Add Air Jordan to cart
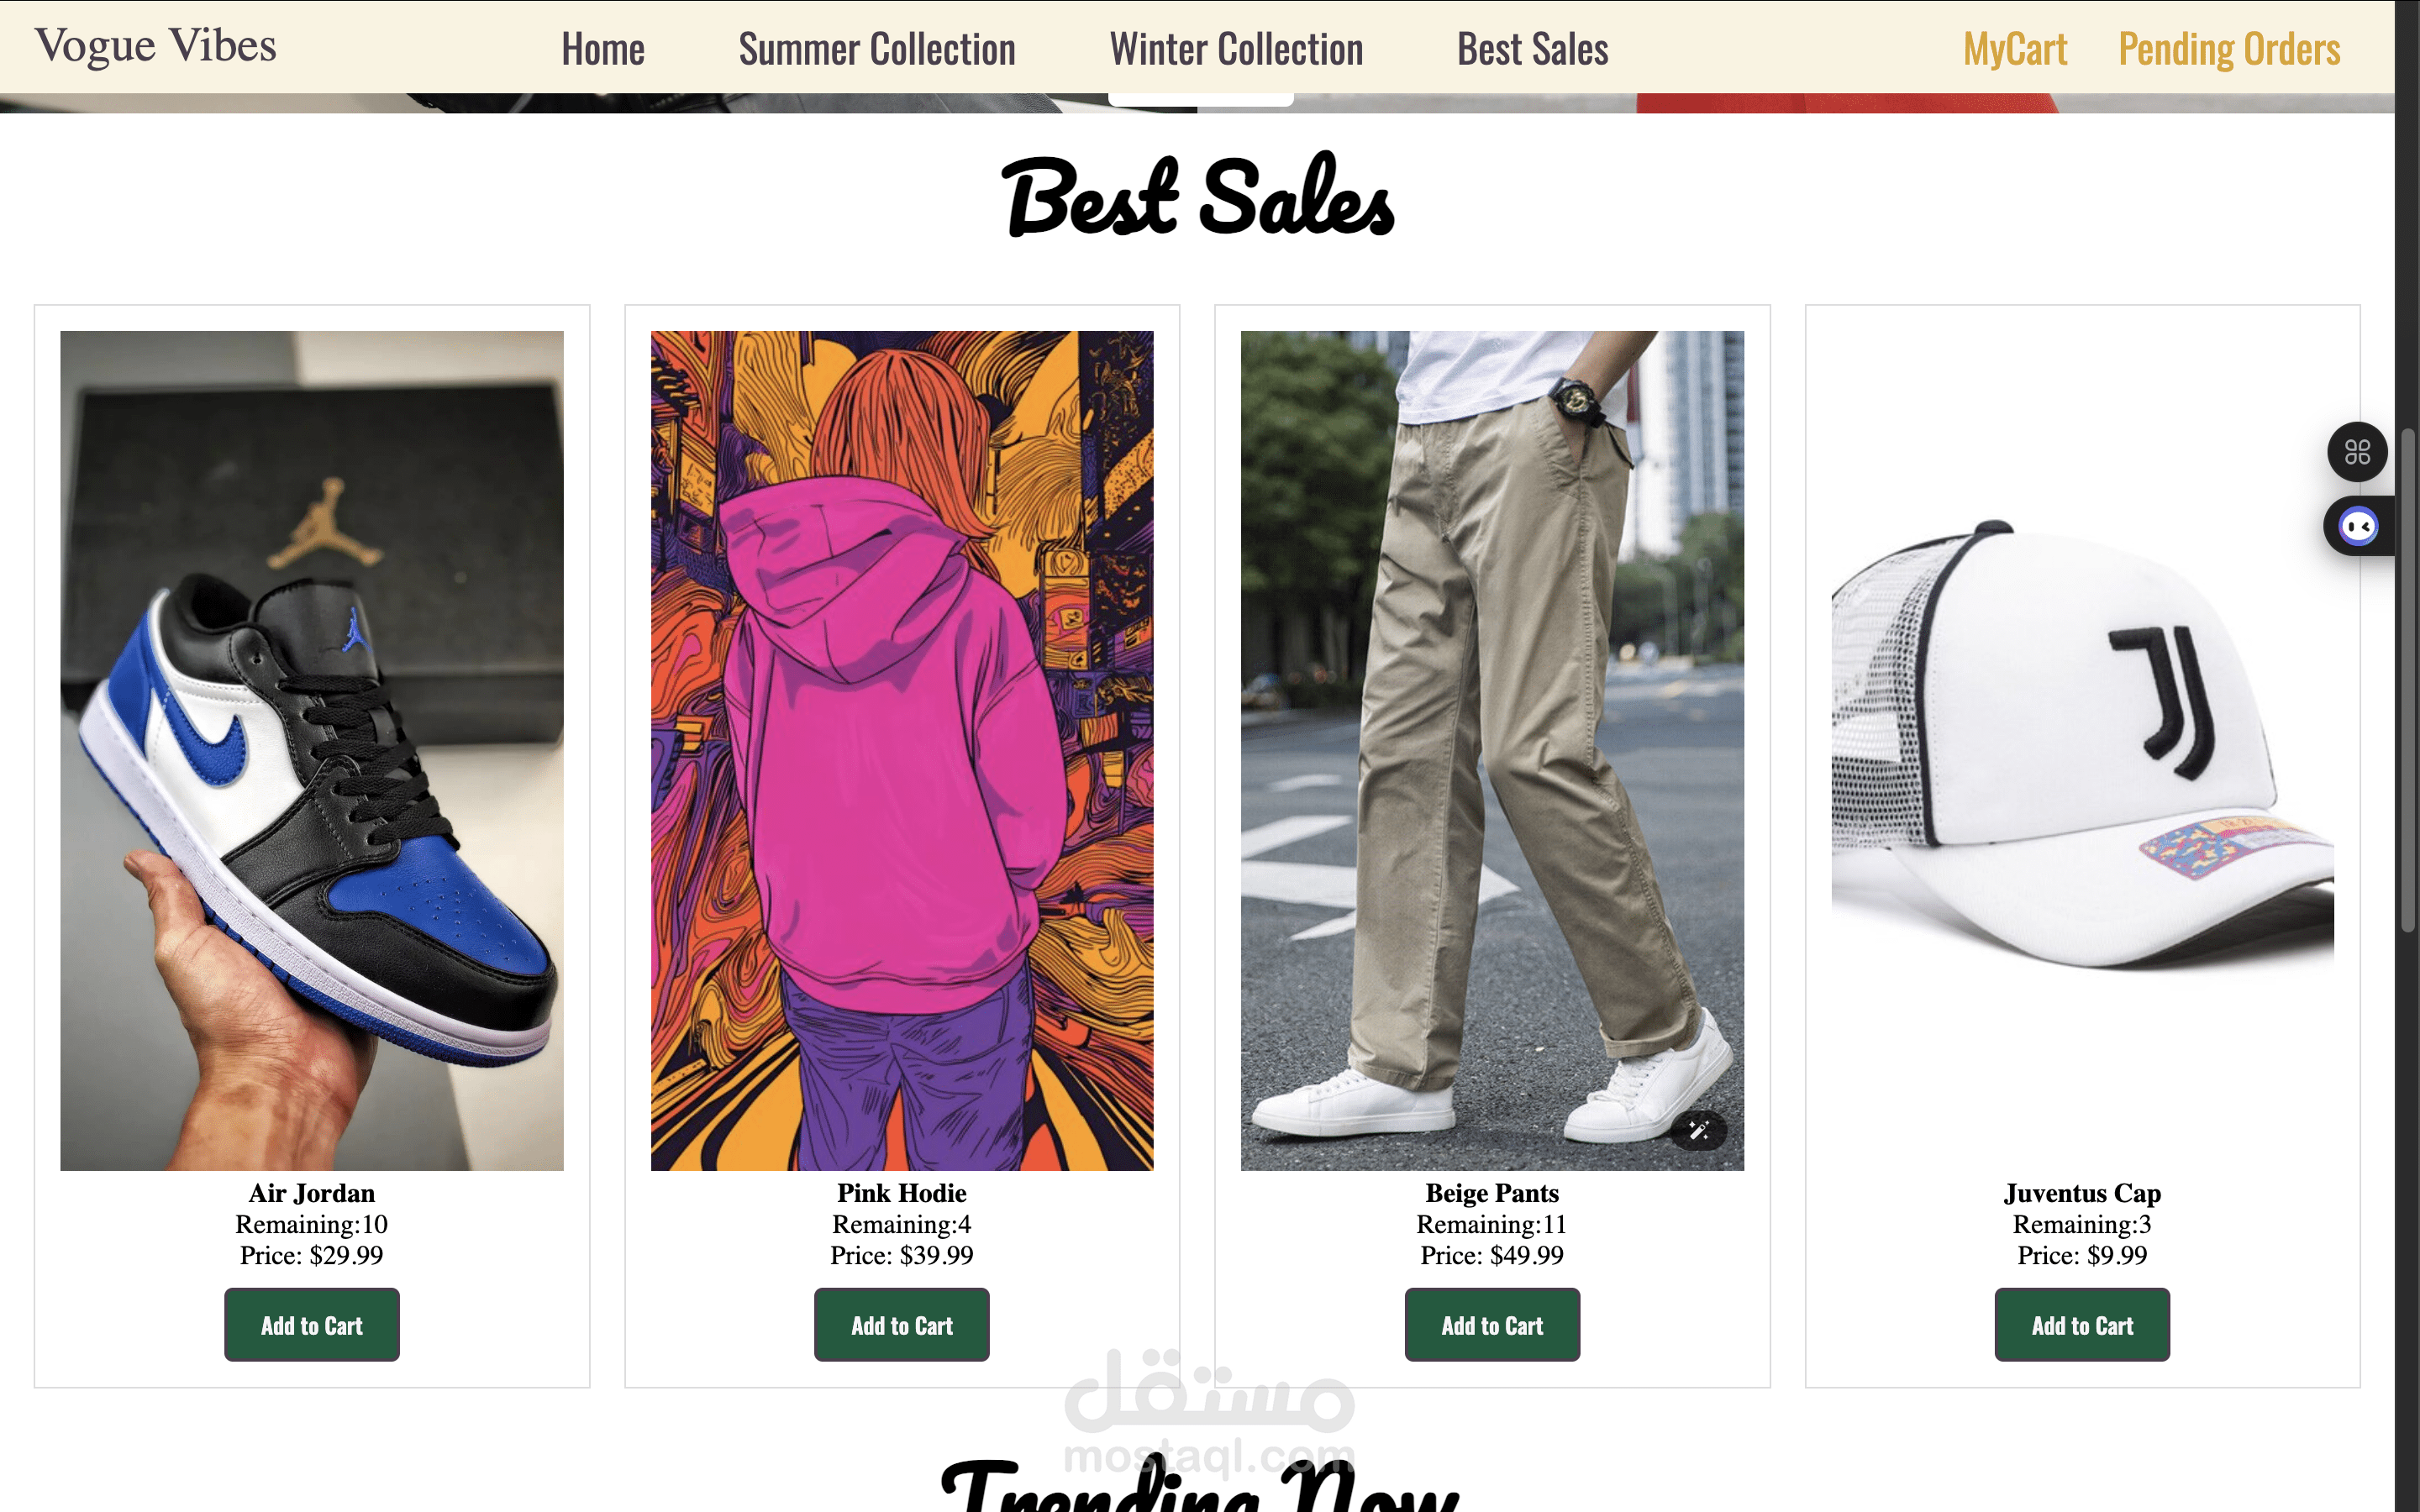Viewport: 2420px width, 1512px height. click(x=312, y=1325)
